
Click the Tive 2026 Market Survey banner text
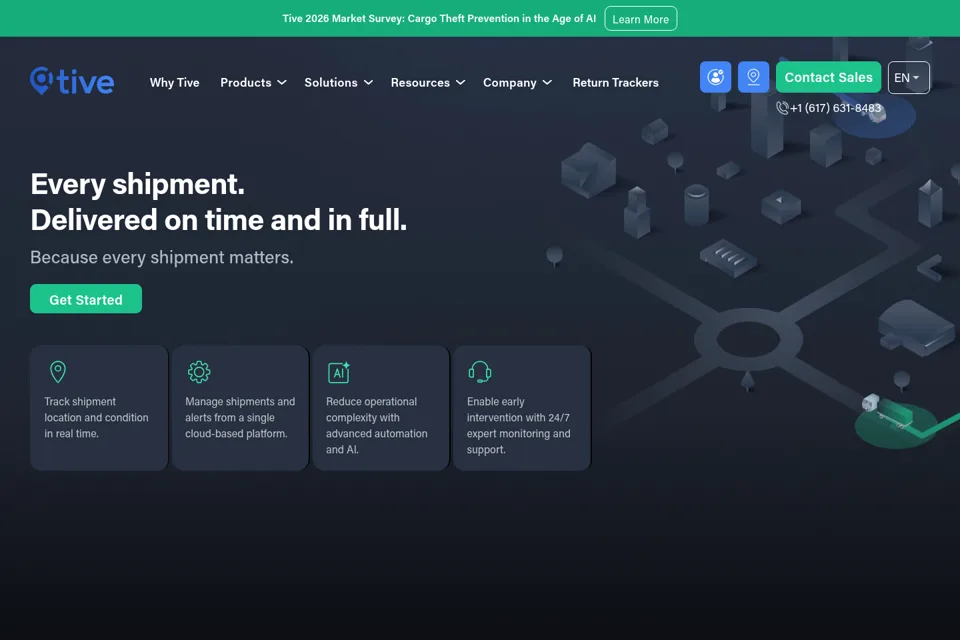439,18
